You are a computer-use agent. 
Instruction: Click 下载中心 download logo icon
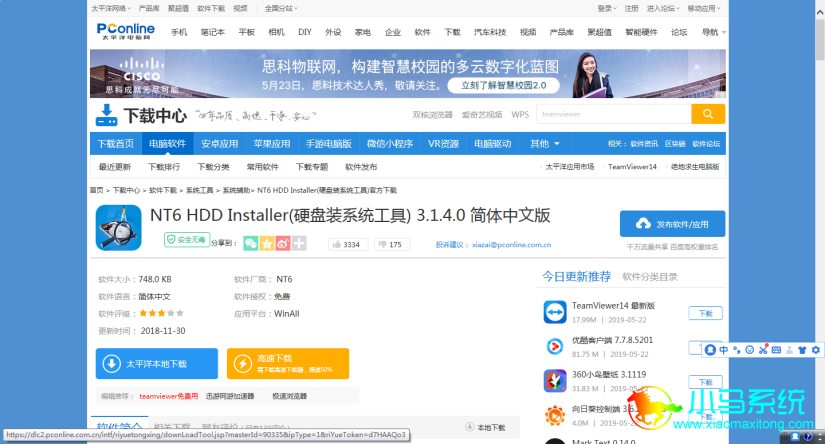[x=106, y=115]
